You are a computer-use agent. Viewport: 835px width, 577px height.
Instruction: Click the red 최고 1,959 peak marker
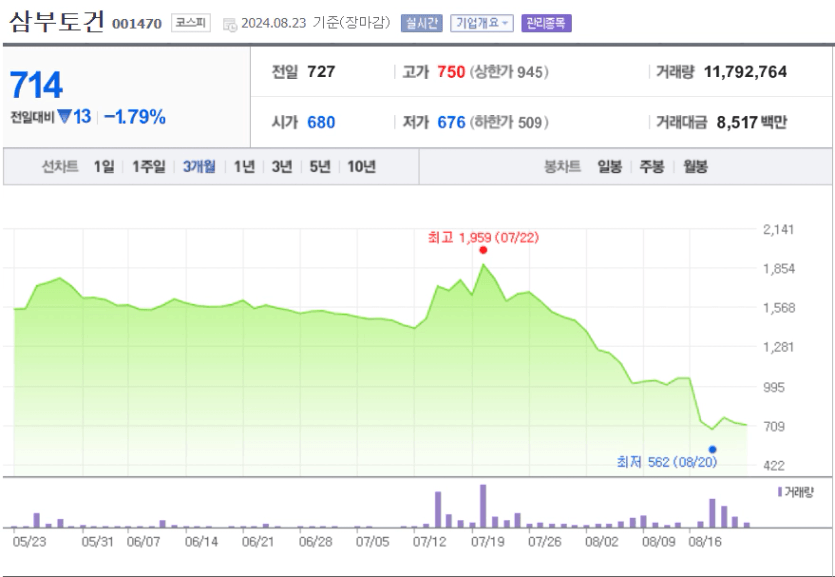483,250
